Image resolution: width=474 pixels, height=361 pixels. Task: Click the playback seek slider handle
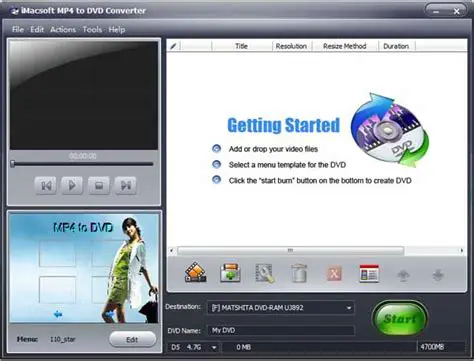click(x=13, y=164)
